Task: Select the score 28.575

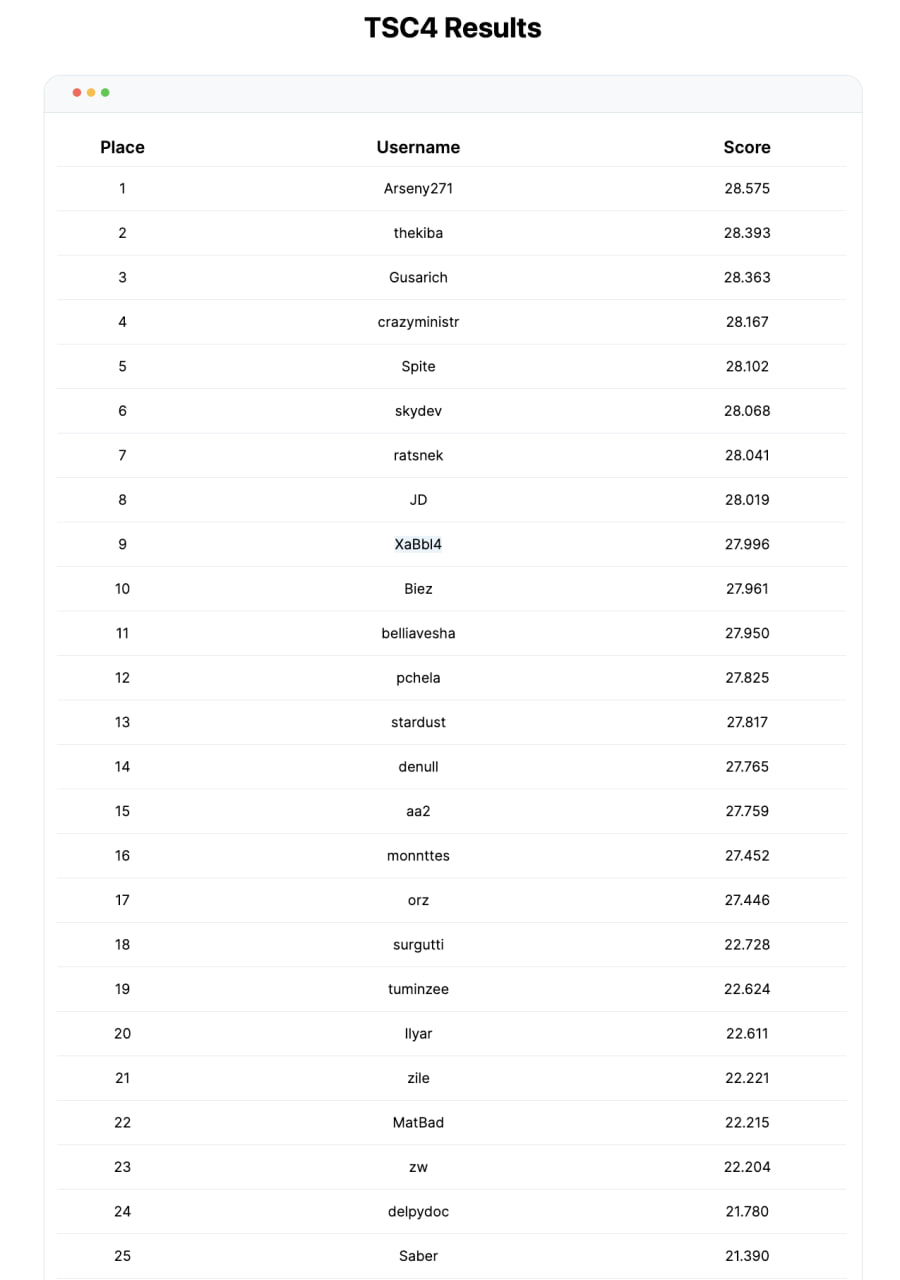Action: pyautogui.click(x=747, y=188)
